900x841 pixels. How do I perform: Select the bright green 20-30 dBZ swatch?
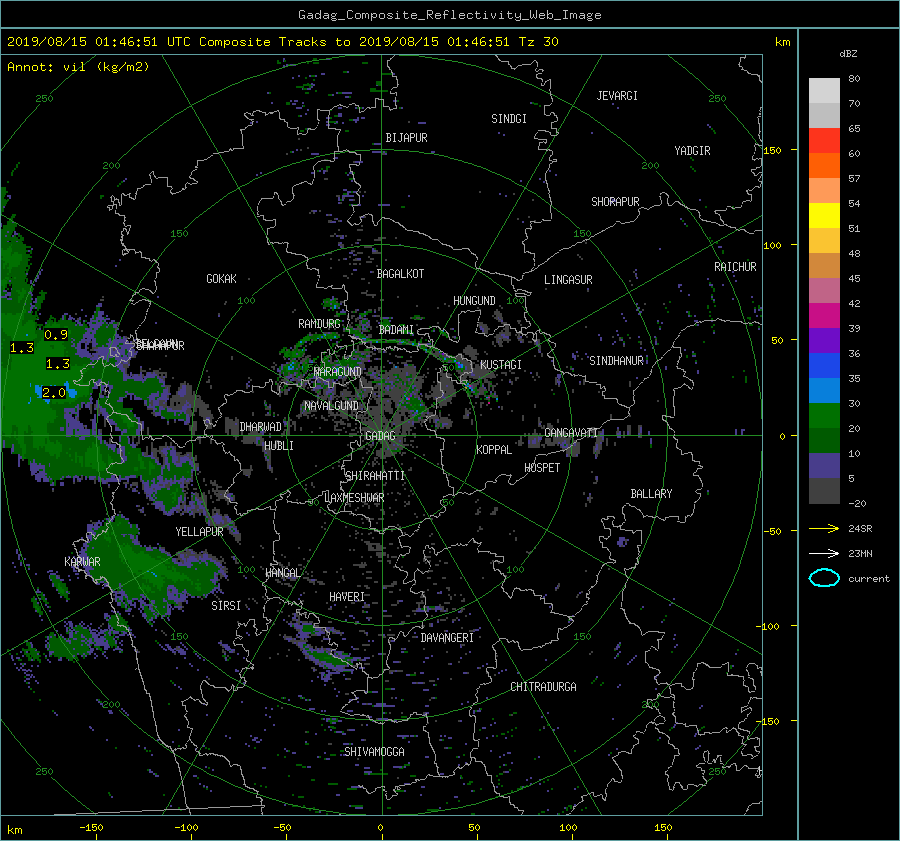tap(824, 415)
